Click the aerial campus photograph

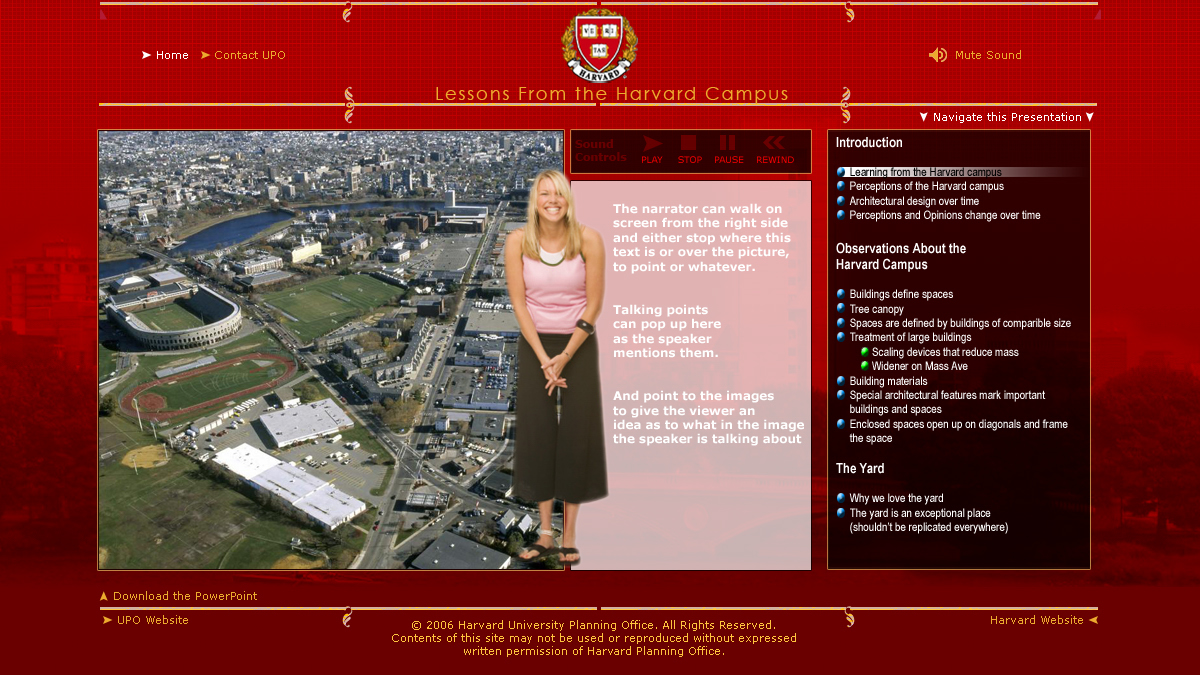click(330, 350)
